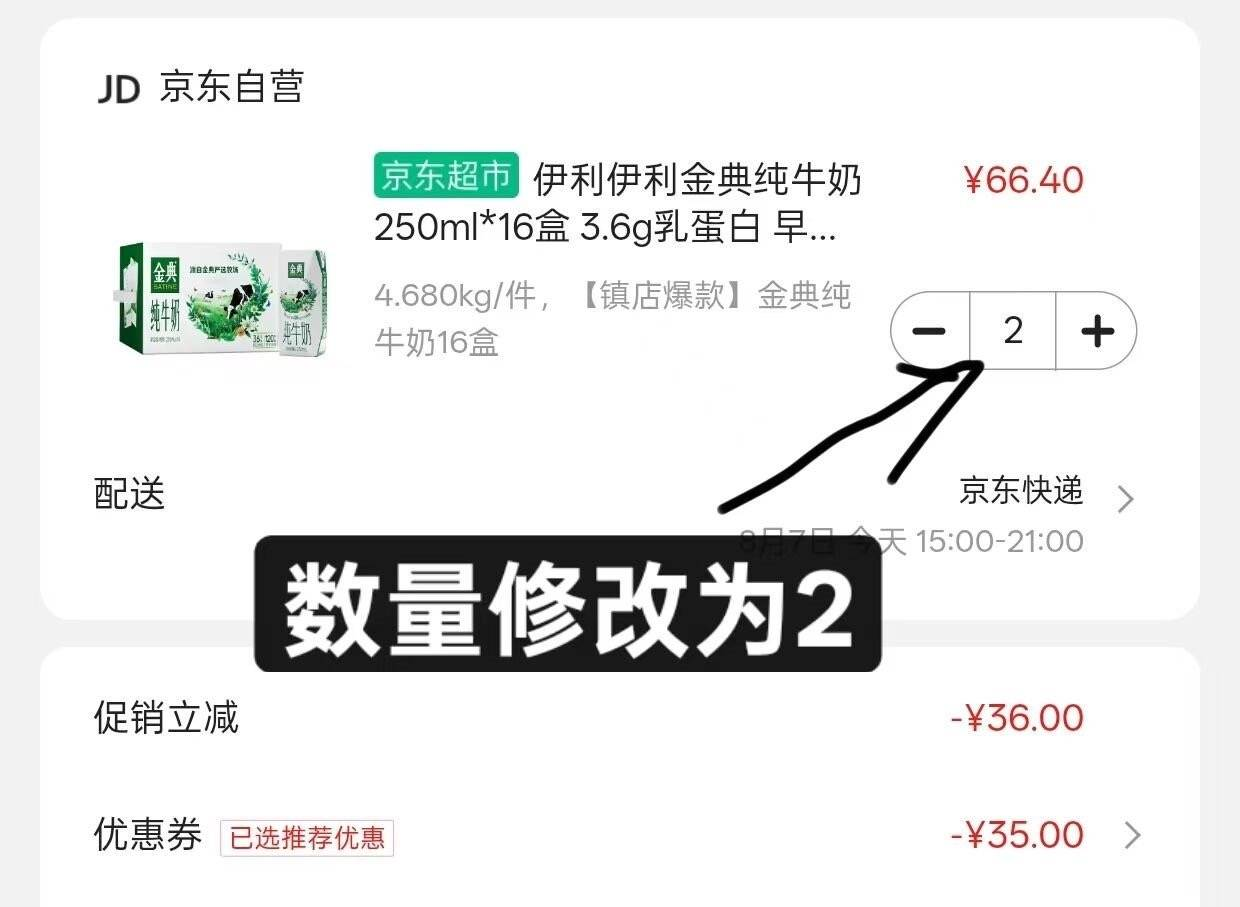Decrease quantity with the minus button
Image resolution: width=1240 pixels, height=907 pixels.
pyautogui.click(x=930, y=331)
